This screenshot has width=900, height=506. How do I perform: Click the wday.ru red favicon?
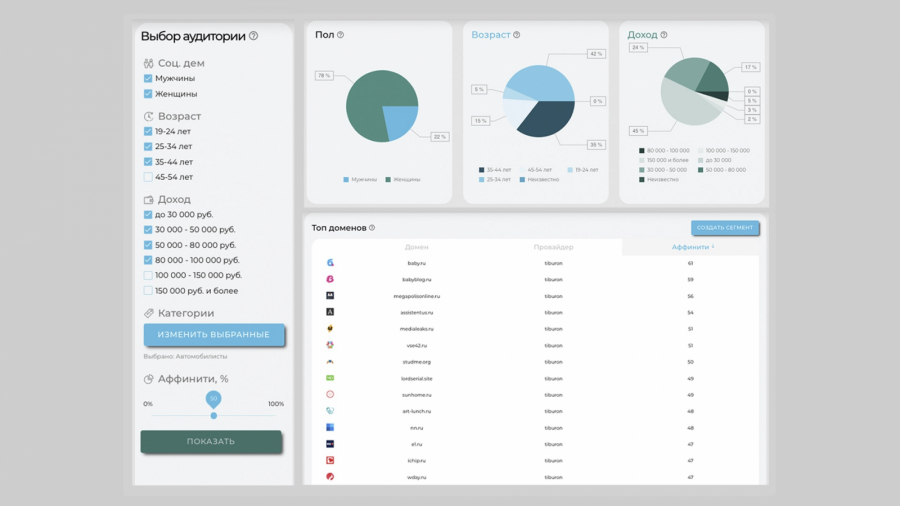click(x=330, y=477)
